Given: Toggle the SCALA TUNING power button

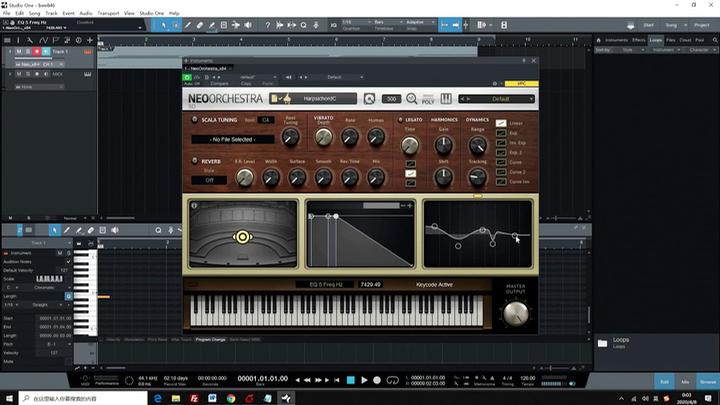Looking at the screenshot, I should click(x=195, y=119).
